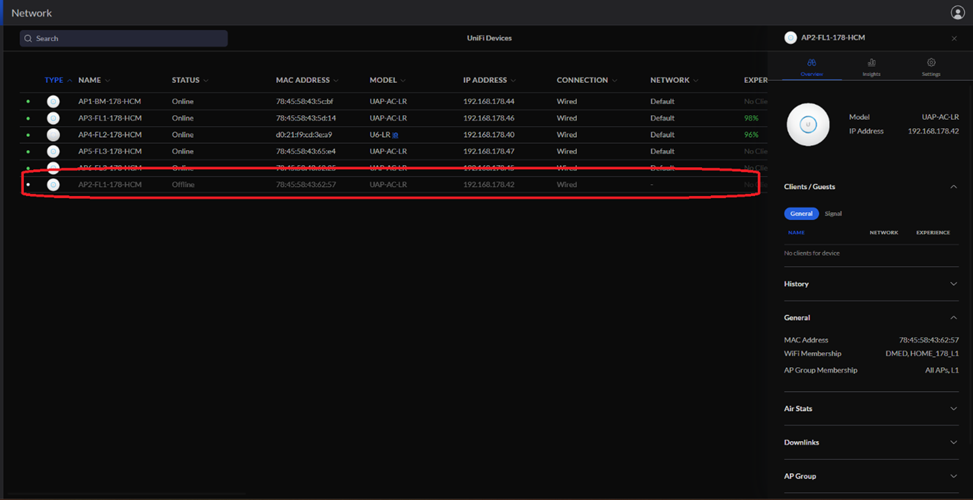The width and height of the screenshot is (973, 500).
Task: Select the General clients toggle
Action: pyautogui.click(x=801, y=213)
